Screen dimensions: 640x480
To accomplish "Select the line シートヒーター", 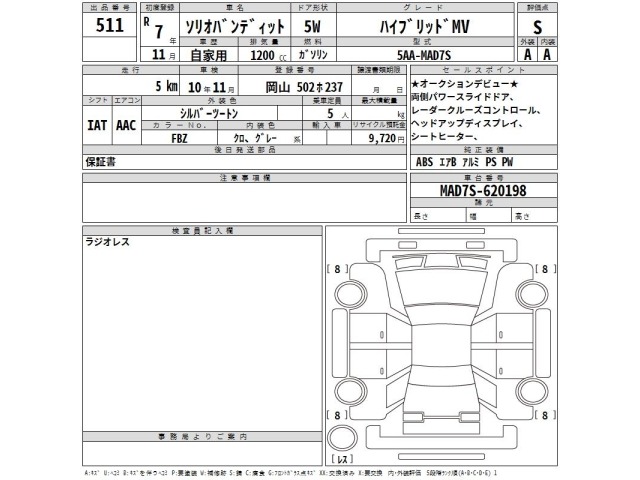I will click(x=444, y=136).
